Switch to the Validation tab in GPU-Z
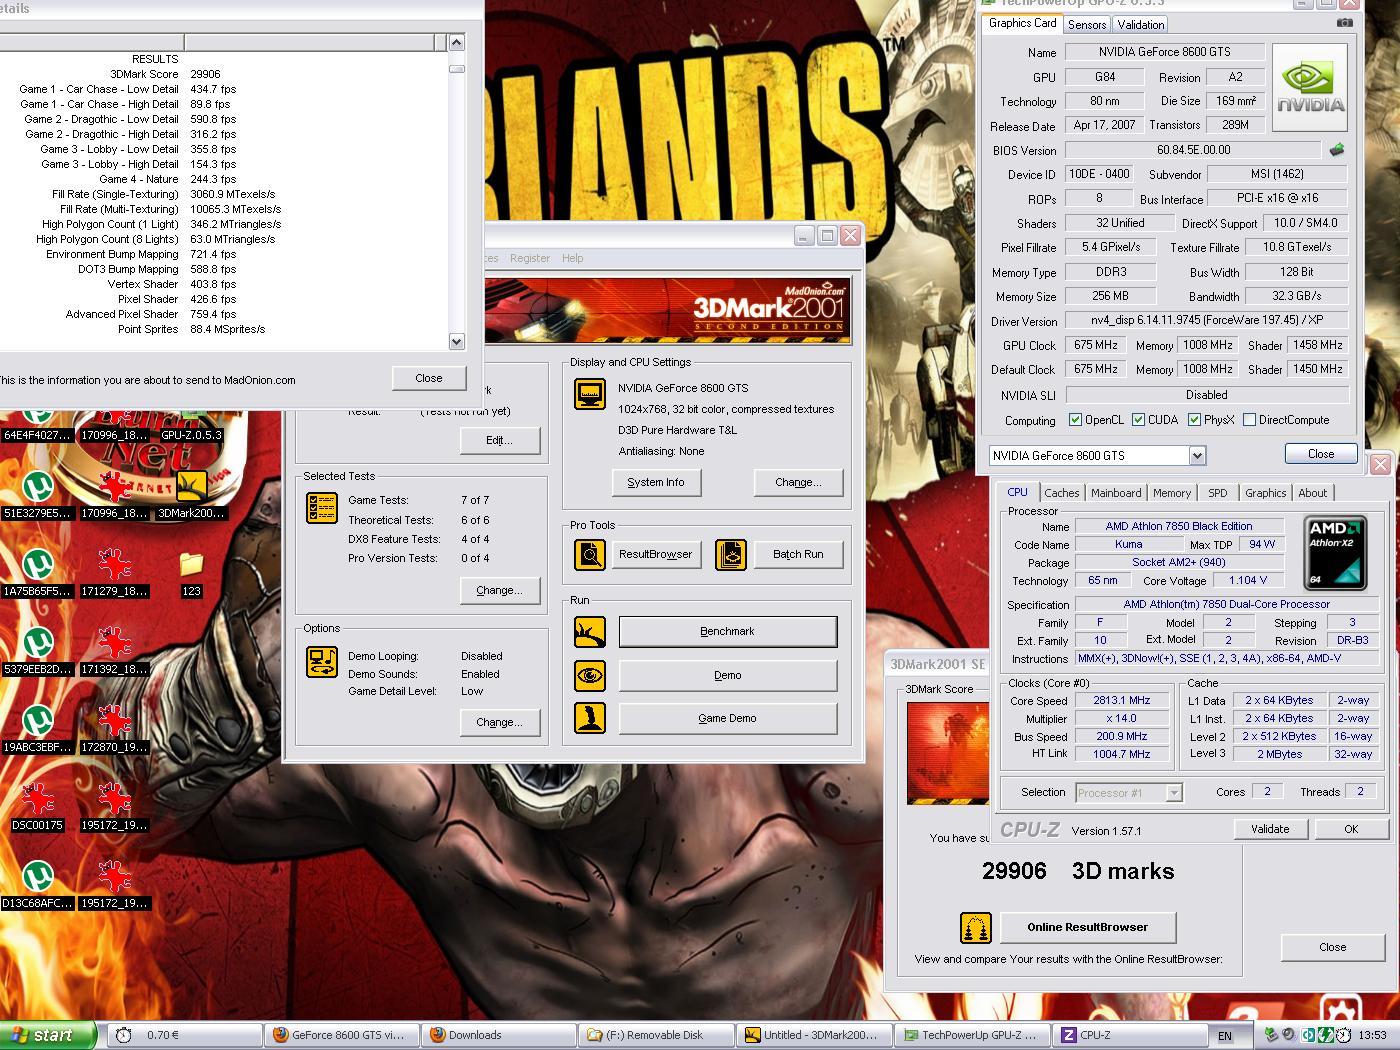This screenshot has height=1050, width=1400. (1140, 25)
